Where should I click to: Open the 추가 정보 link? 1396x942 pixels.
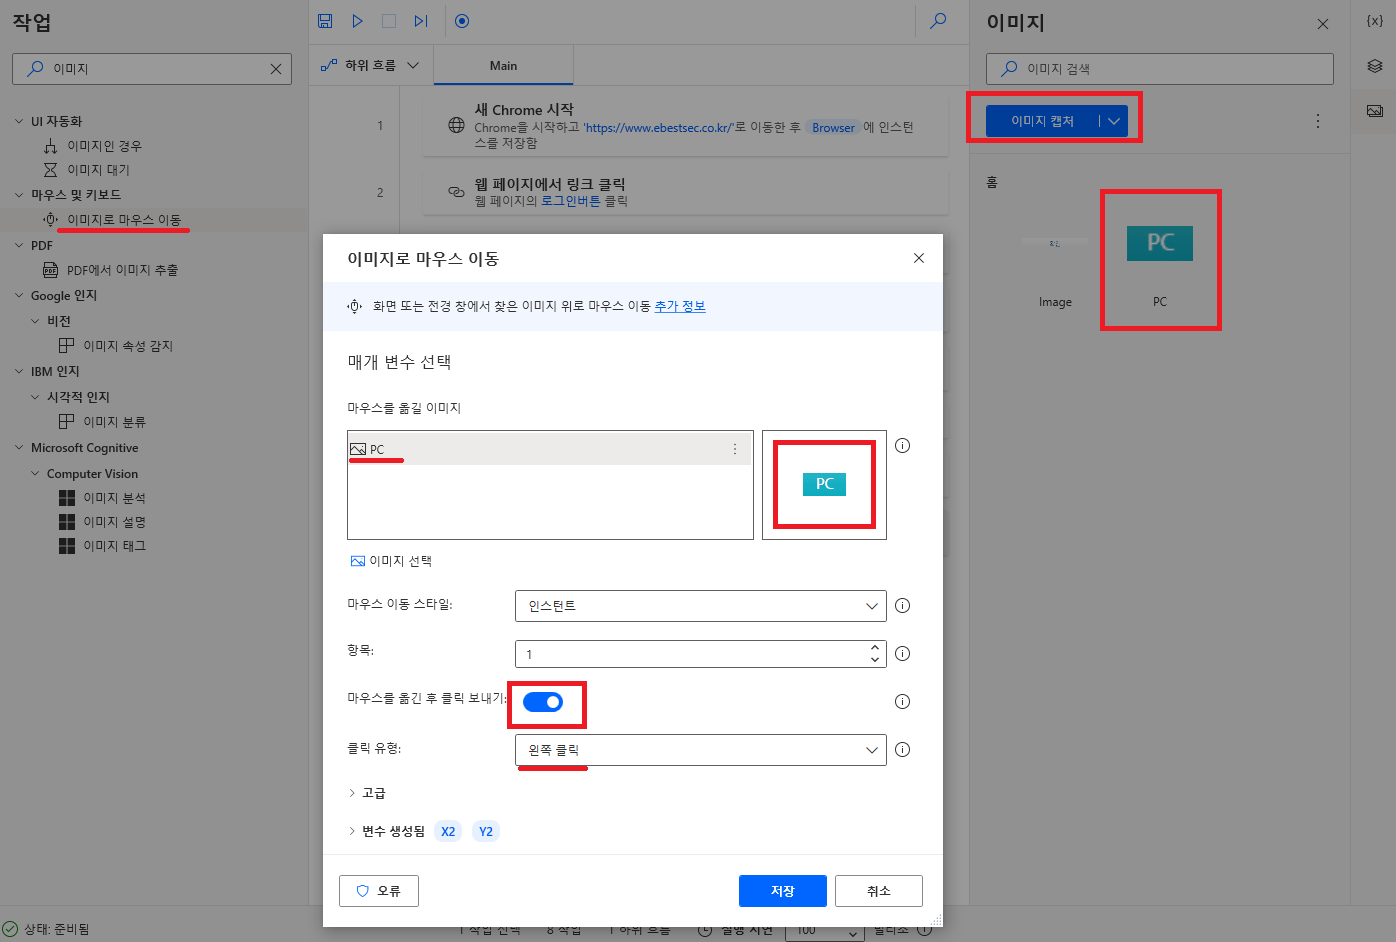pyautogui.click(x=680, y=306)
